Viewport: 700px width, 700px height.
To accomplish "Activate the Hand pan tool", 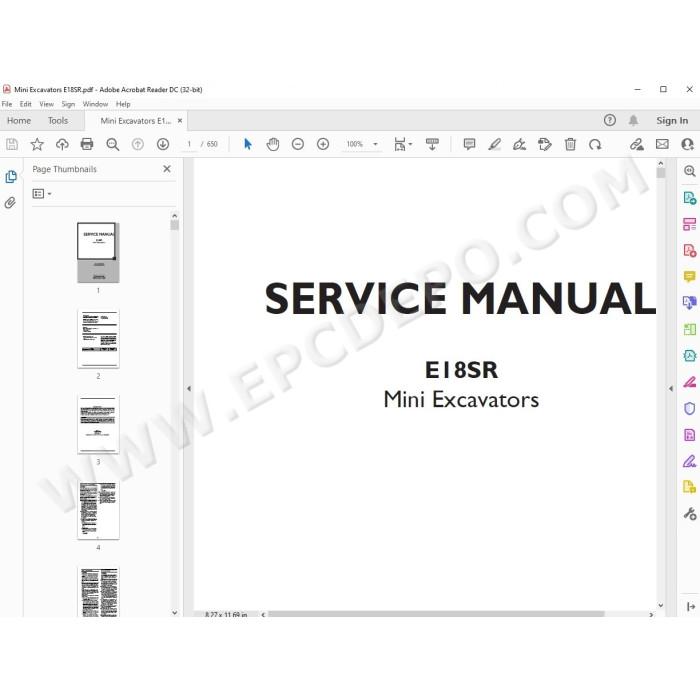I will [x=272, y=144].
